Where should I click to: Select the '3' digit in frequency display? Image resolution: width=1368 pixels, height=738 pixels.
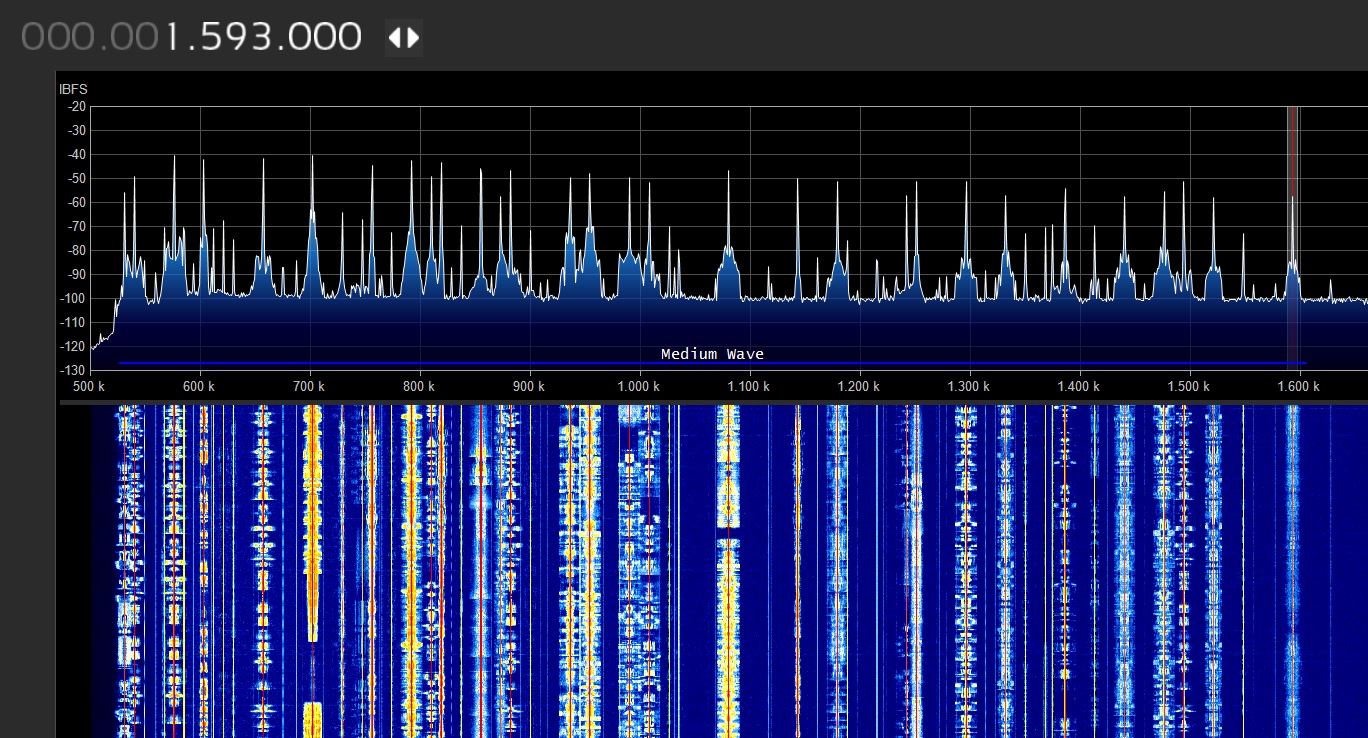click(x=264, y=37)
